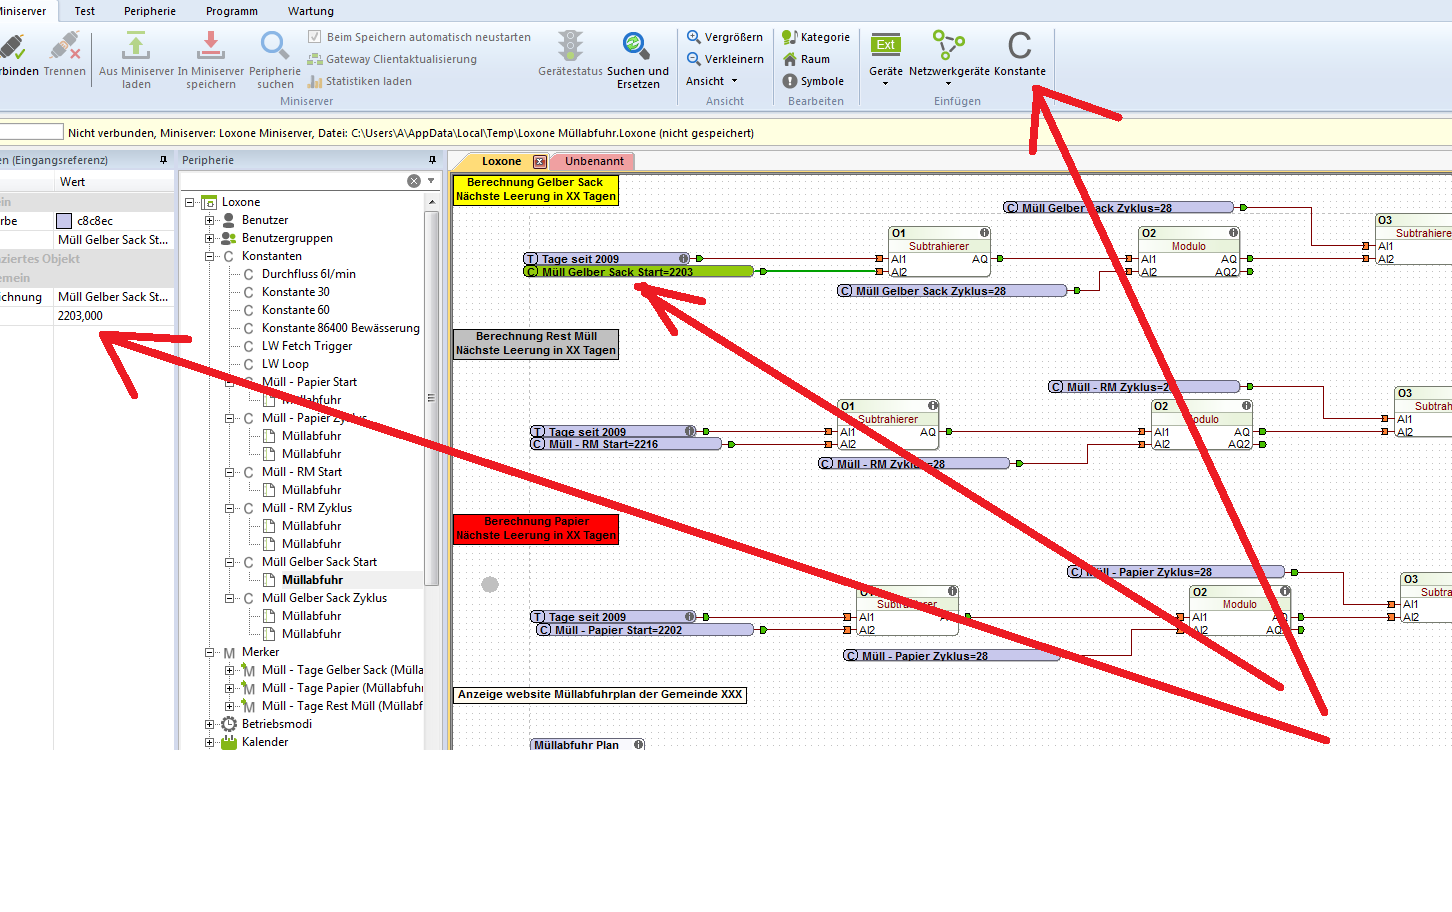Screen dimensions: 1452x912
Task: Zoom in with Vergrößern
Action: click(724, 37)
